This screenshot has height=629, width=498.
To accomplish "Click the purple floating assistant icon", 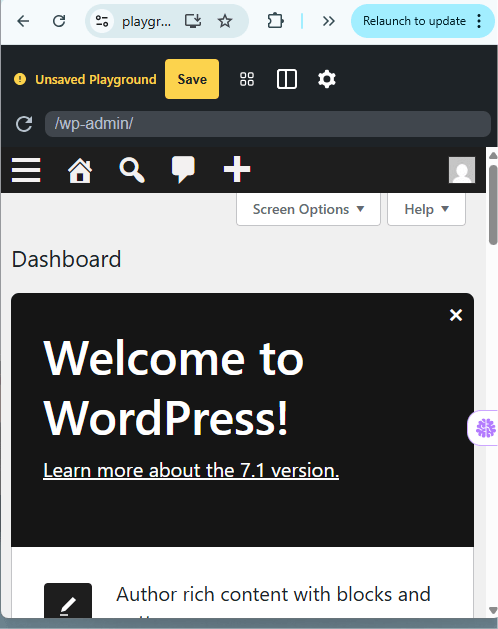I will 485,428.
